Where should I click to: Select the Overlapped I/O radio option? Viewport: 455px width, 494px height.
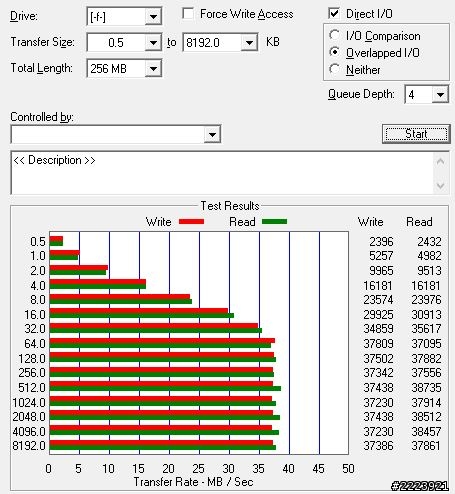tap(334, 52)
